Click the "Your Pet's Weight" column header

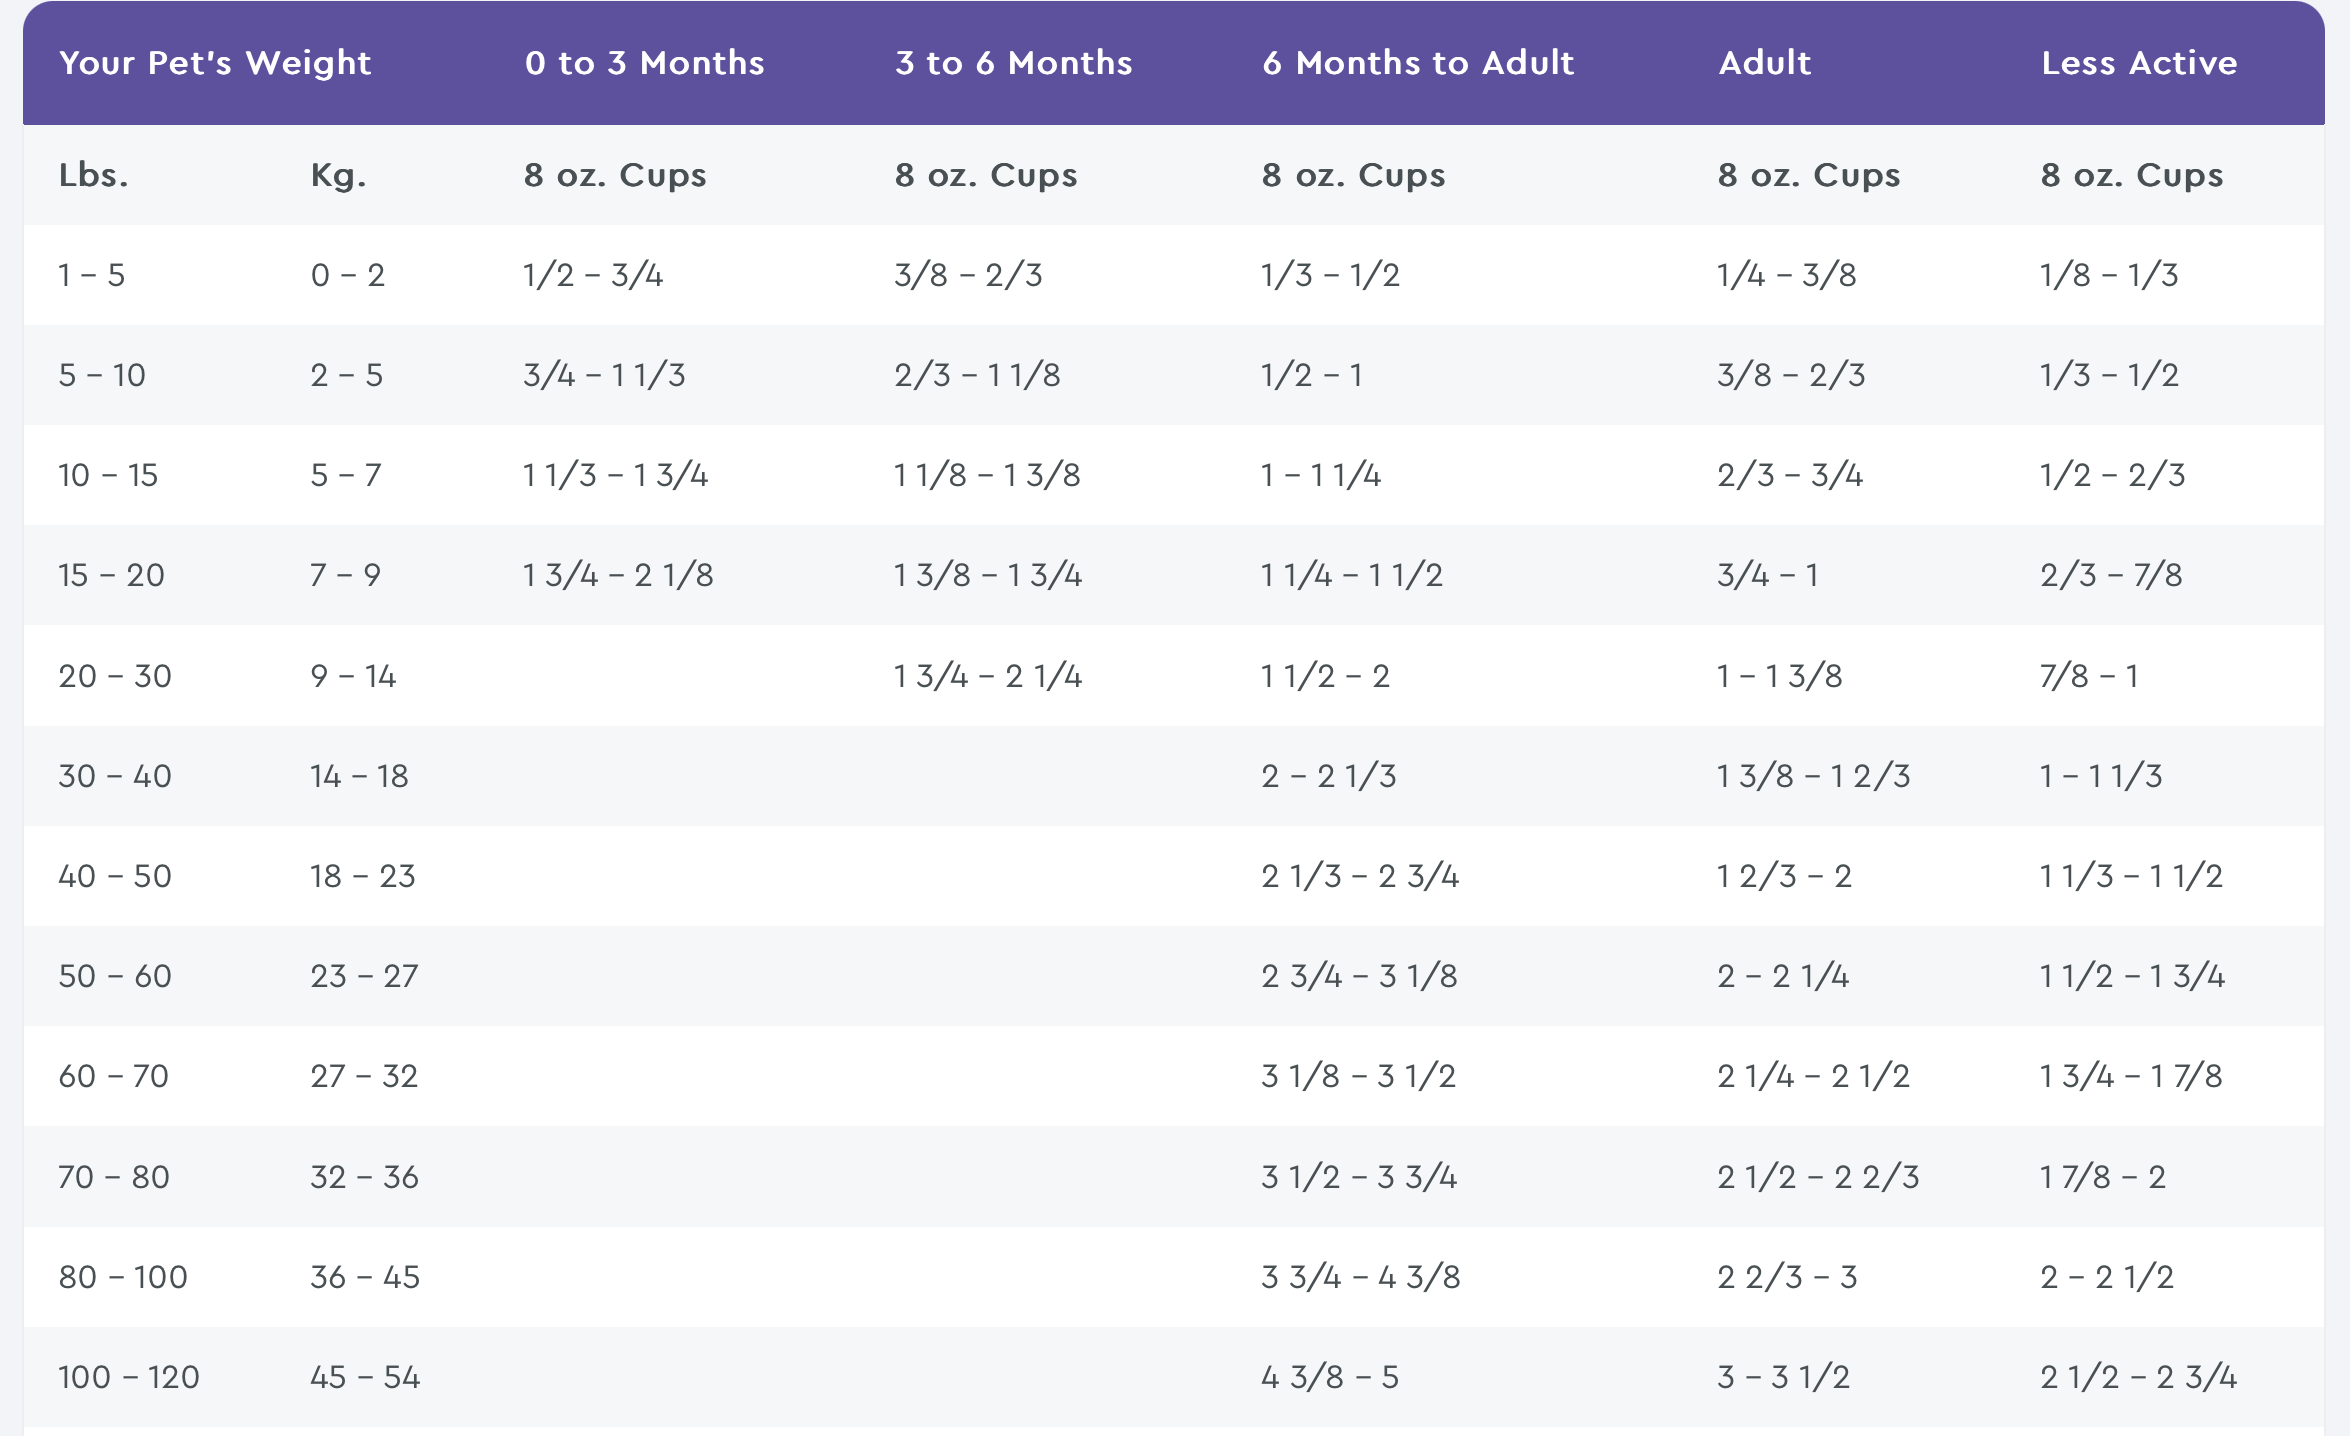215,63
